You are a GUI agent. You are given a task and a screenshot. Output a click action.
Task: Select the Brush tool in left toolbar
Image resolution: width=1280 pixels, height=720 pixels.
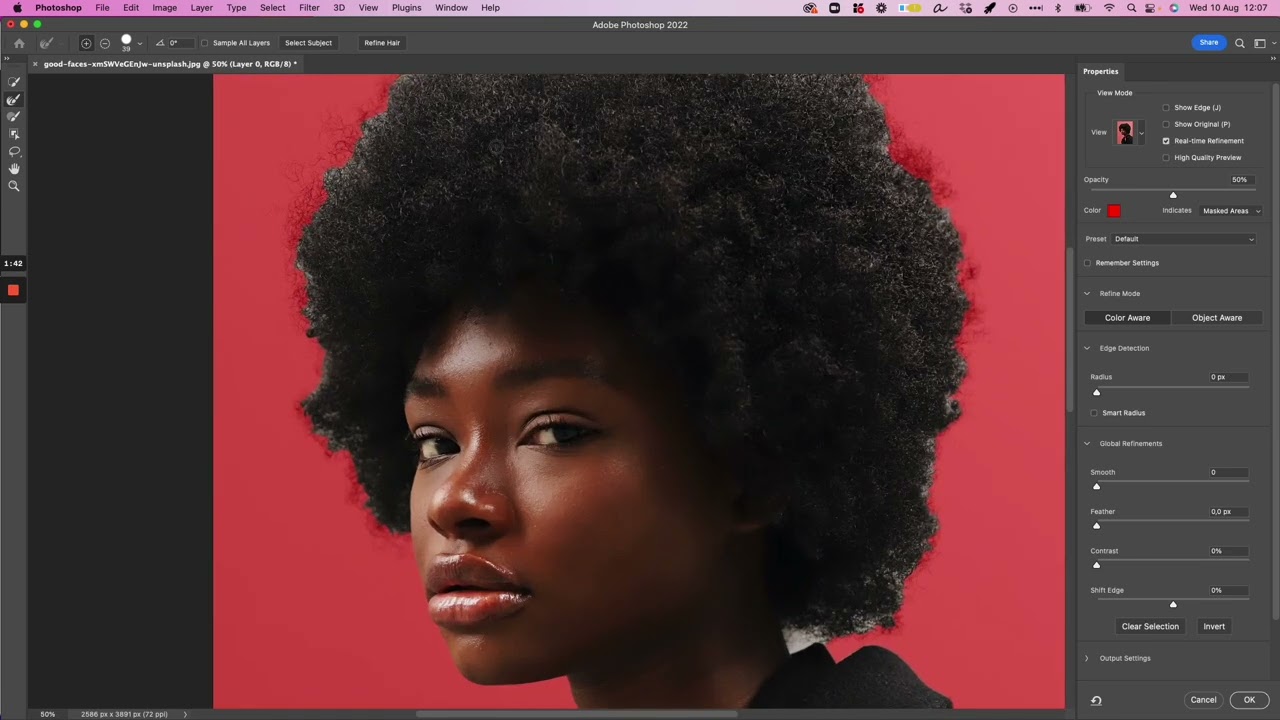coord(14,117)
